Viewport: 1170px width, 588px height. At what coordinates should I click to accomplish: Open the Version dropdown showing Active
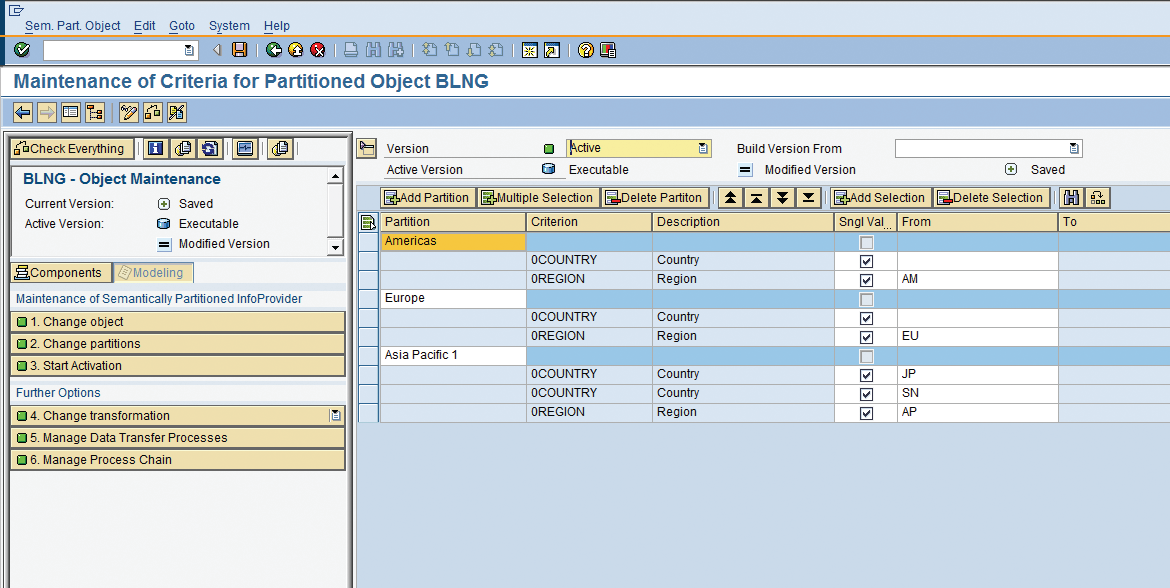coord(703,149)
